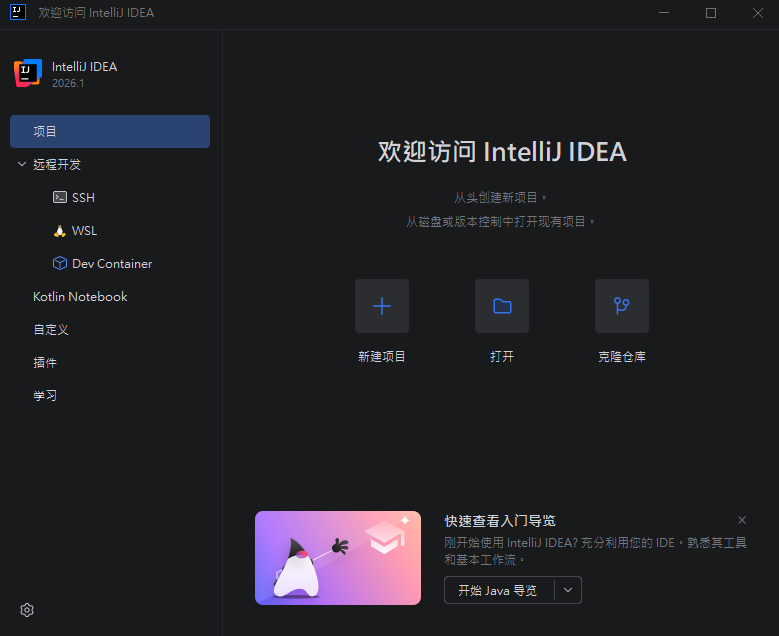Click the branch icon for 克隆仓库

pyautogui.click(x=621, y=306)
